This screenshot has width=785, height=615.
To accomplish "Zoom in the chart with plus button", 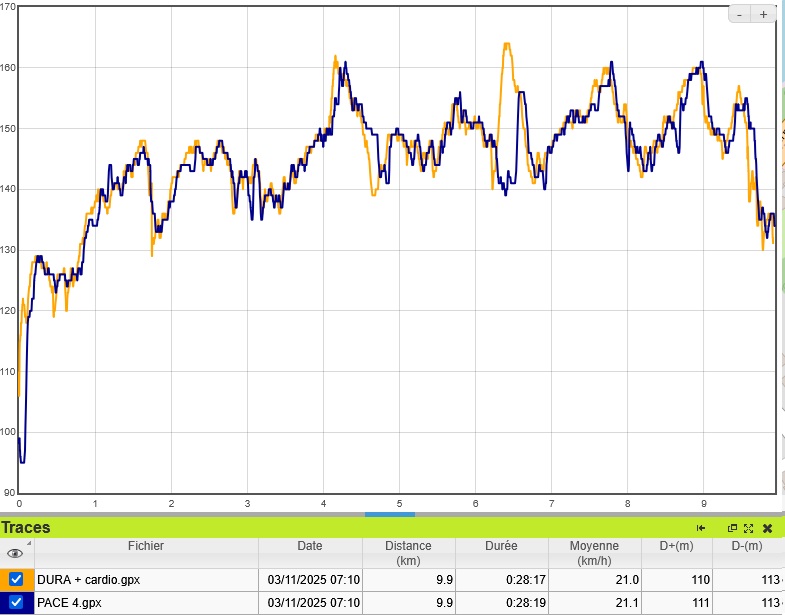I will click(x=764, y=14).
